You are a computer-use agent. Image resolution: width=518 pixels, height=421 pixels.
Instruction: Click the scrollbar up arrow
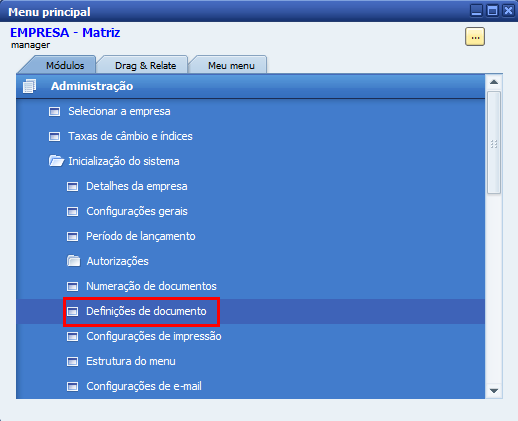[494, 82]
